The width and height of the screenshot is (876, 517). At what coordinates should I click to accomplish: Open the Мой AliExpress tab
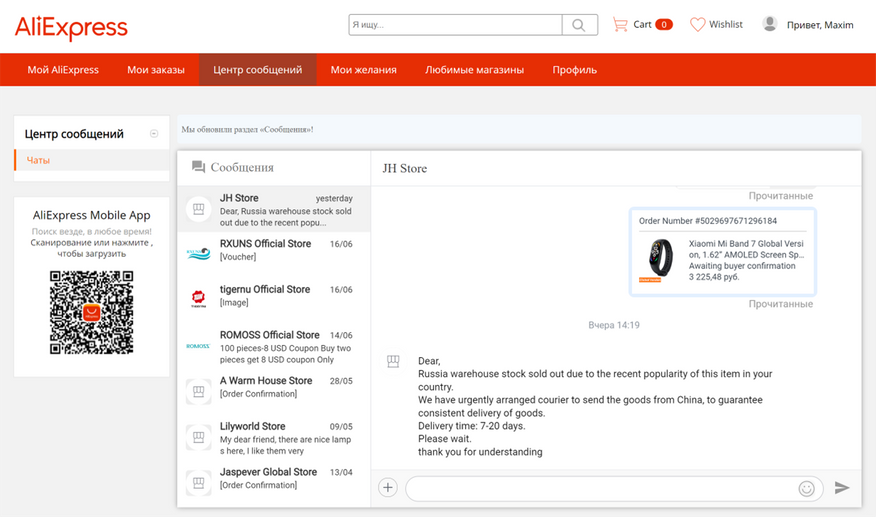pos(63,70)
